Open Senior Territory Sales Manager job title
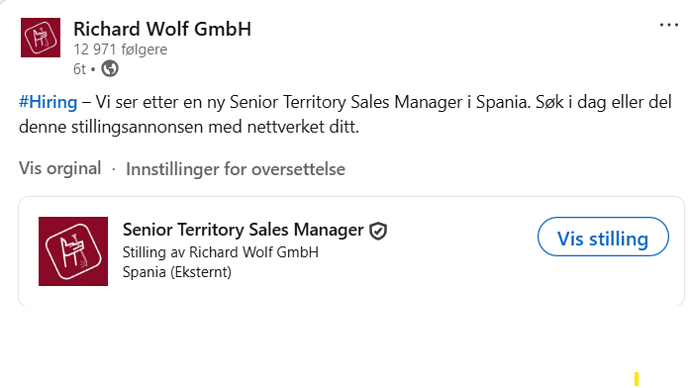Viewport: 690px width, 388px height. (243, 230)
